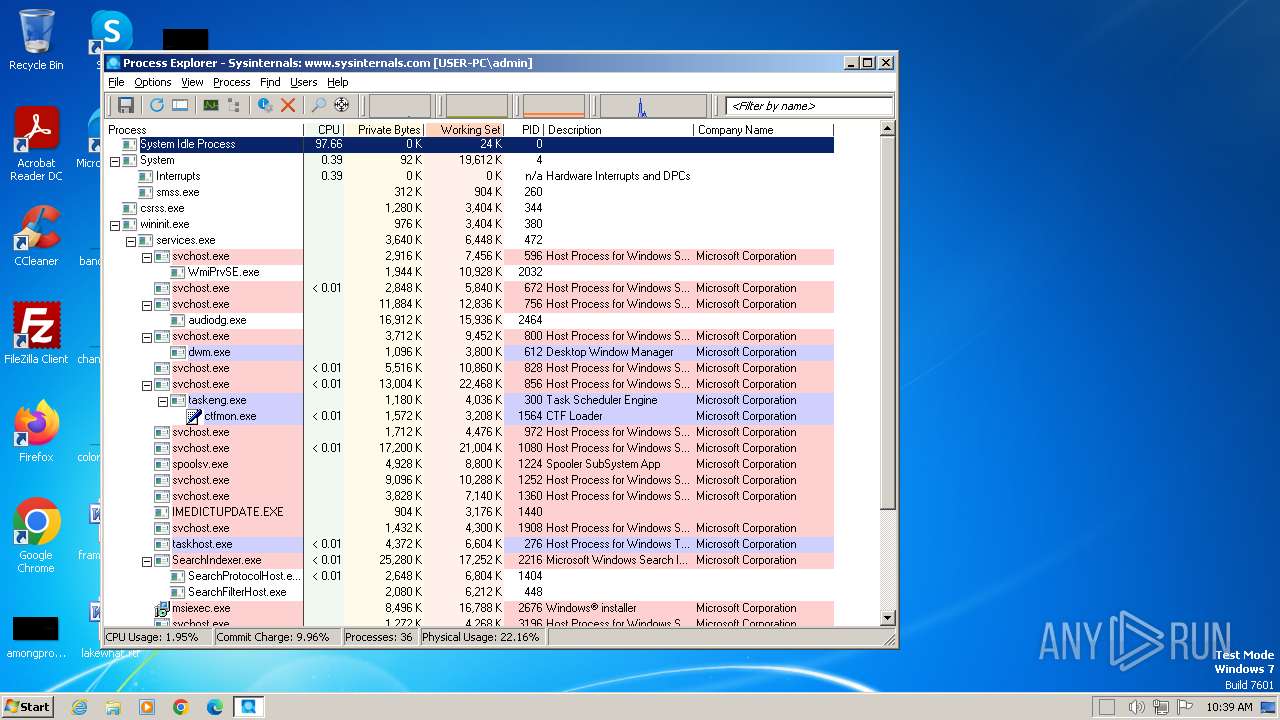This screenshot has height=720, width=1280.
Task: Select the dwm.exe process row
Action: [469, 352]
